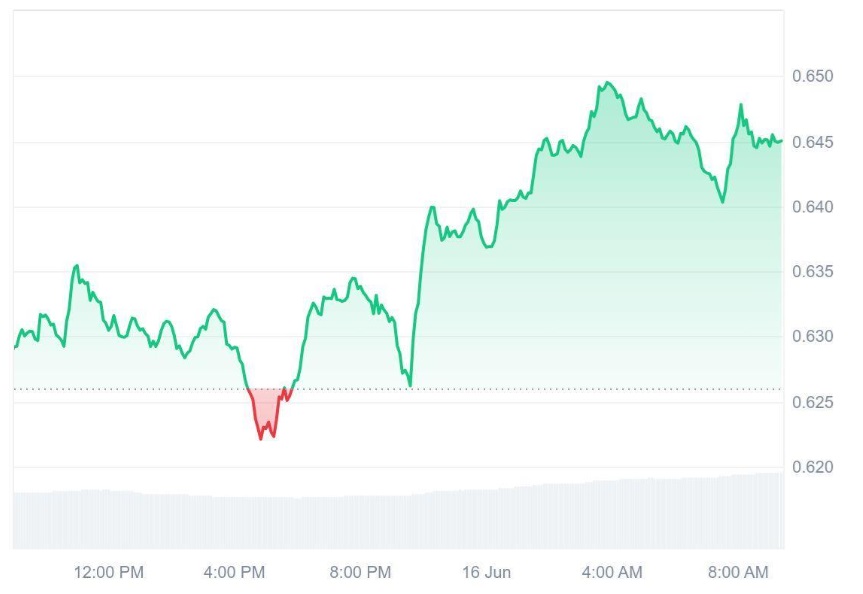Click the 12:00 PM time axis label
This screenshot has height=594, width=863.
click(x=109, y=572)
